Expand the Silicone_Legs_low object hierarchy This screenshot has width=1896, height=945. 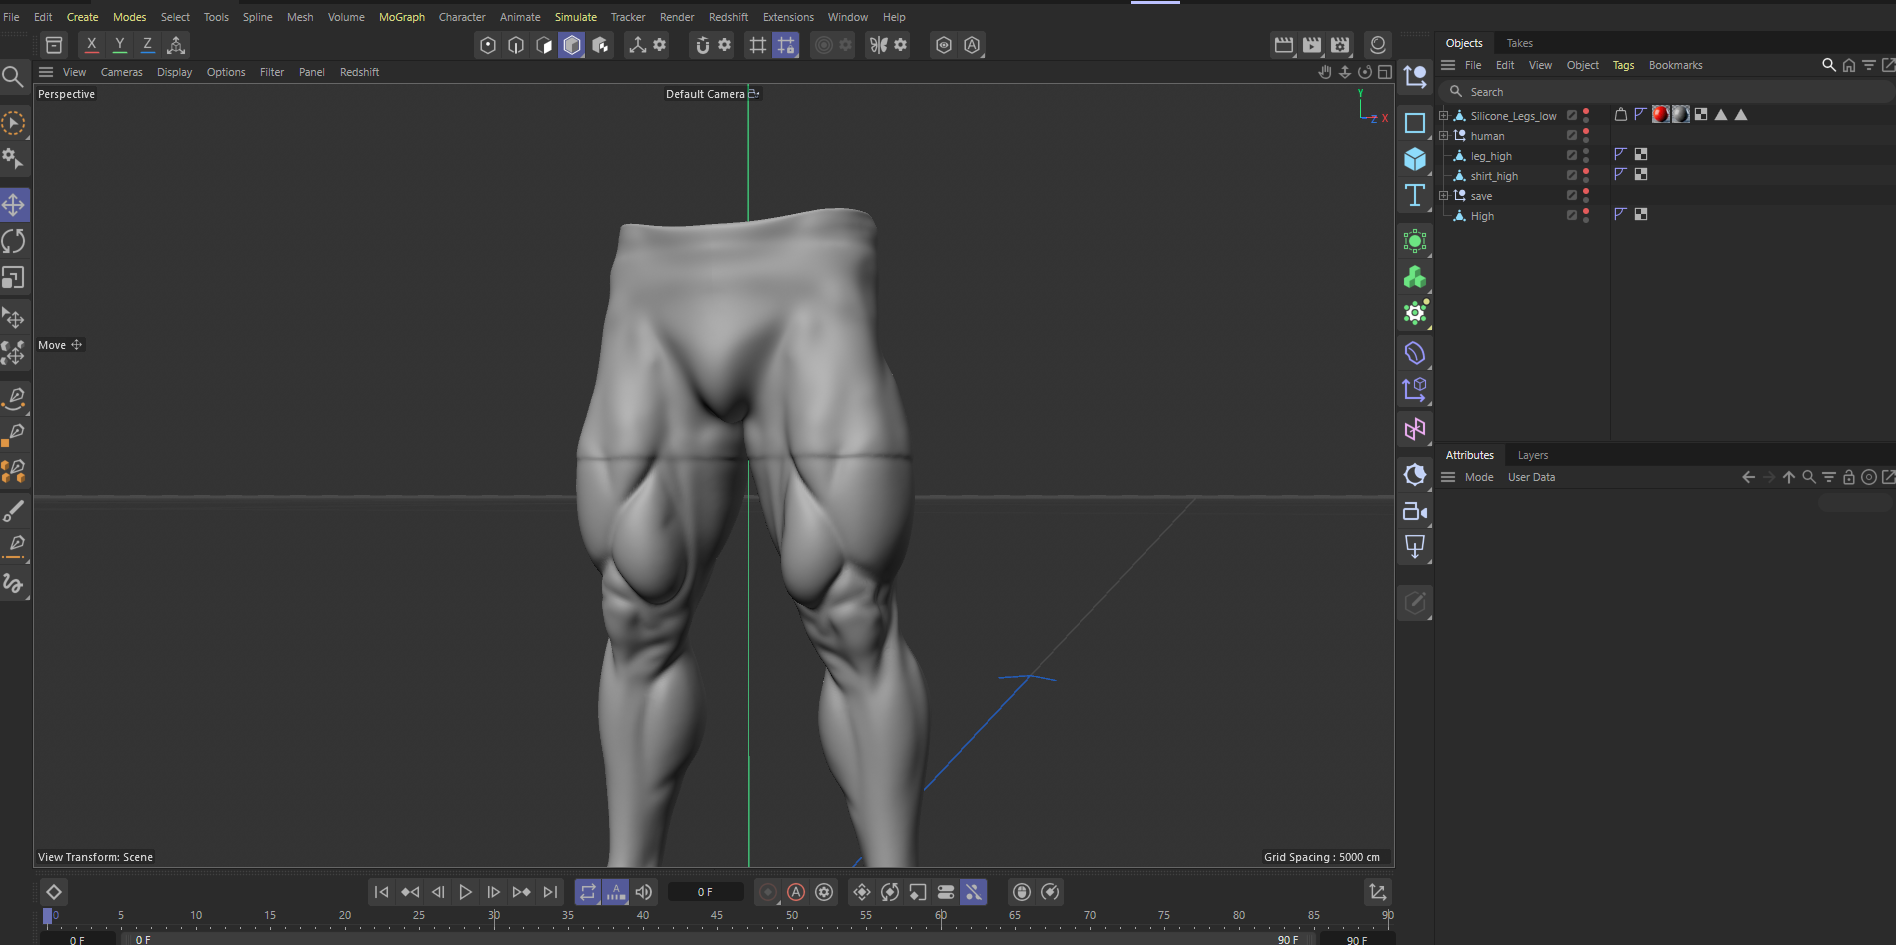pyautogui.click(x=1443, y=116)
